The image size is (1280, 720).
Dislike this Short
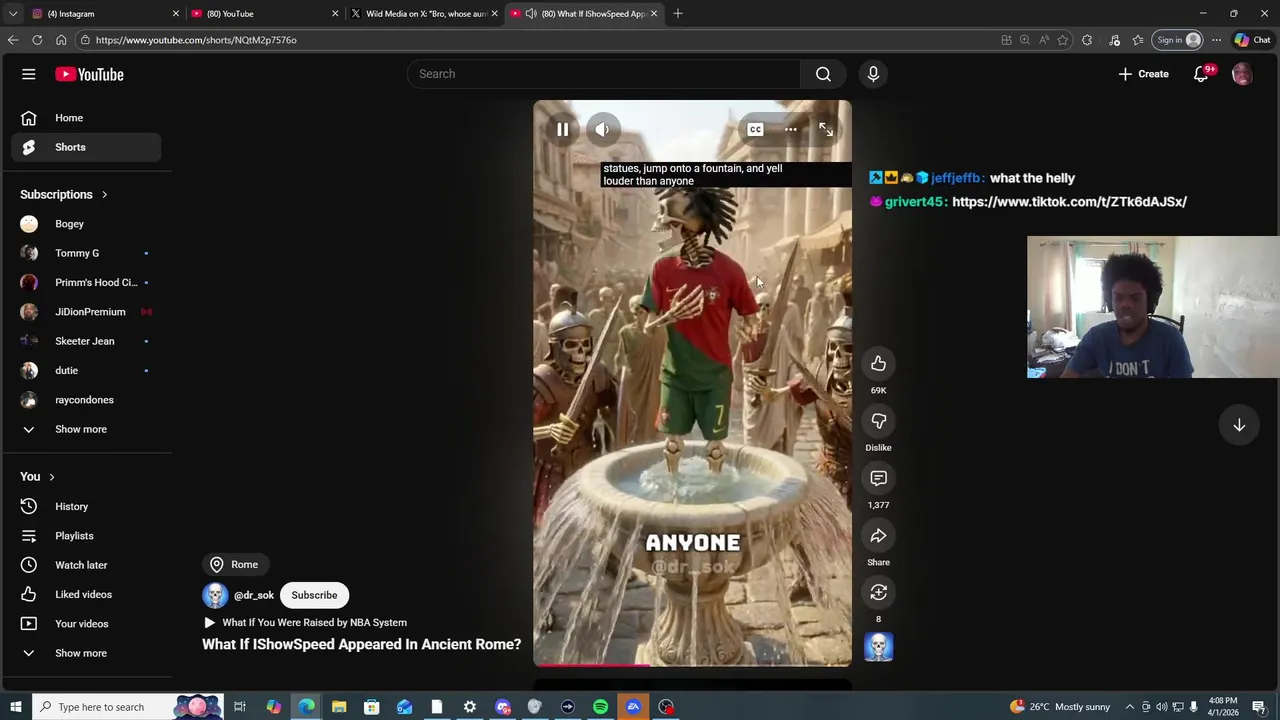[878, 421]
